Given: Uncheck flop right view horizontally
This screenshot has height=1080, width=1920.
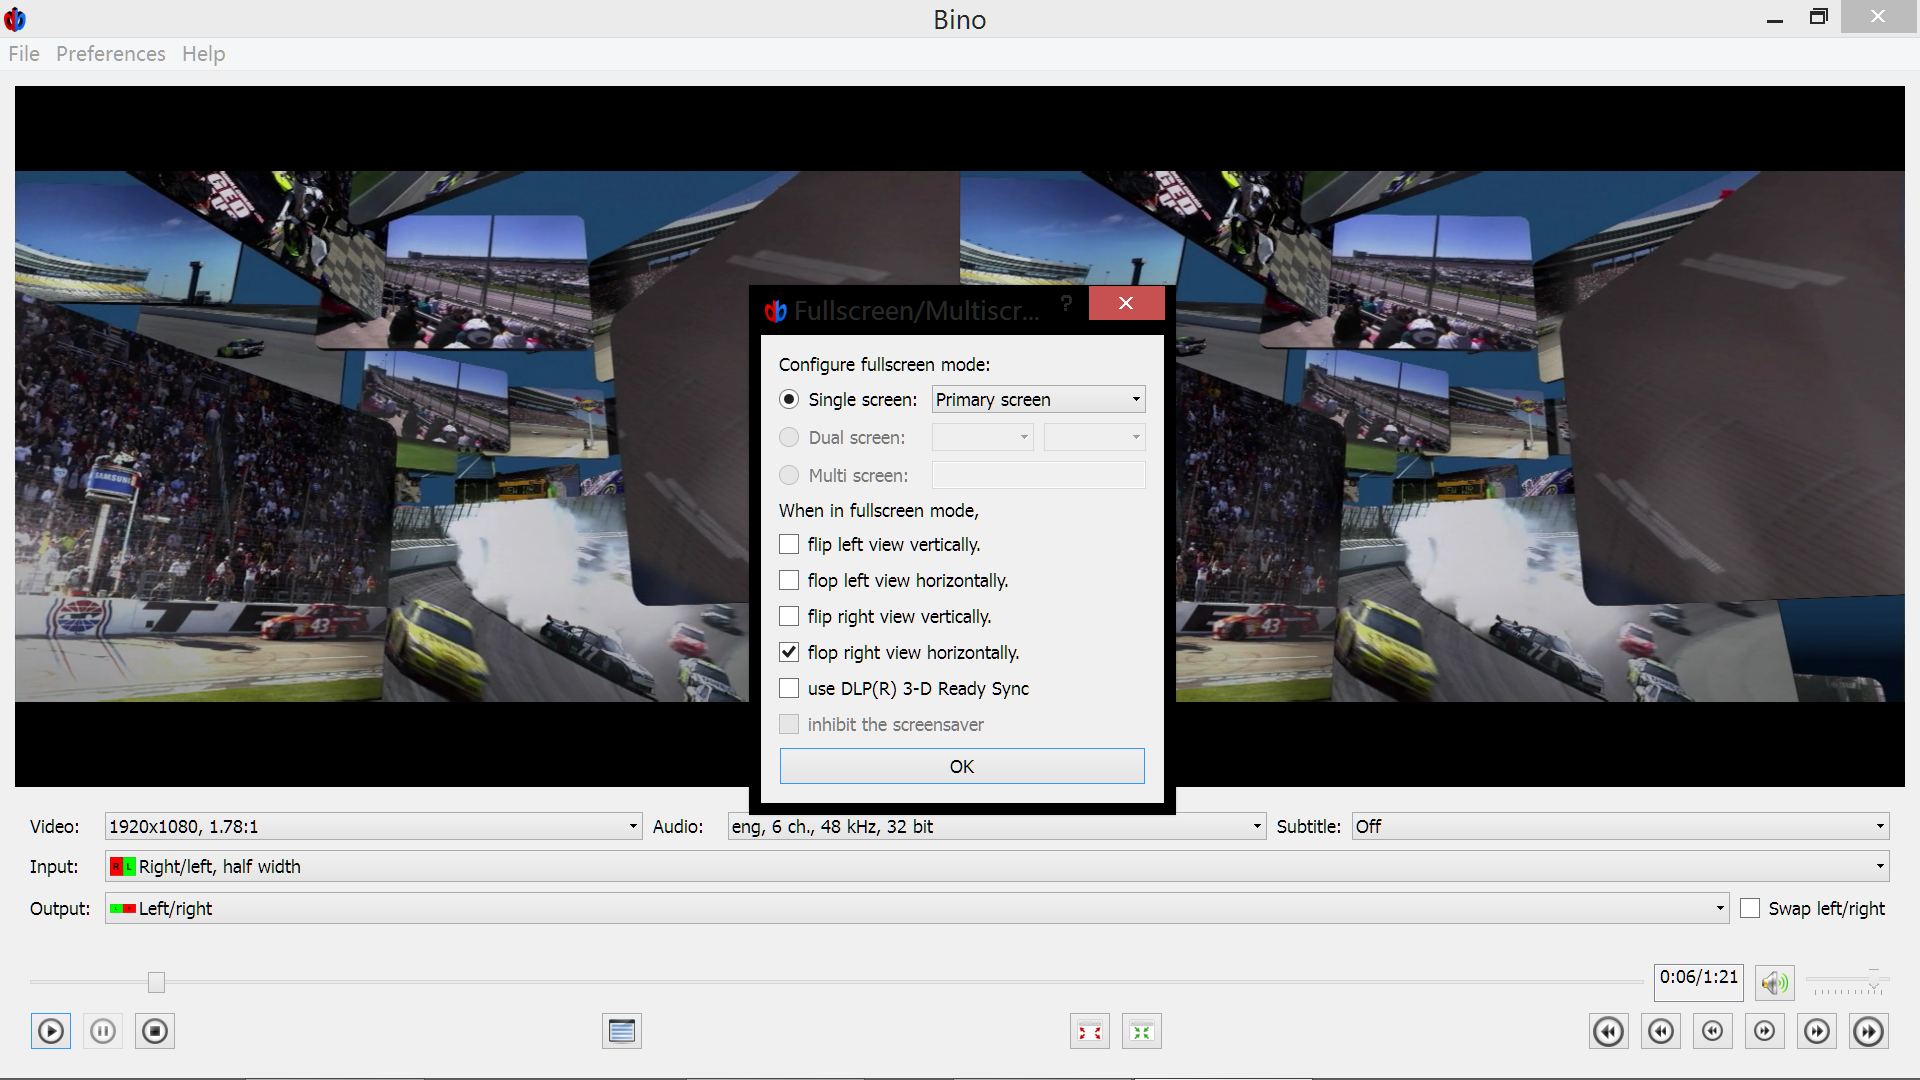Looking at the screenshot, I should point(789,652).
